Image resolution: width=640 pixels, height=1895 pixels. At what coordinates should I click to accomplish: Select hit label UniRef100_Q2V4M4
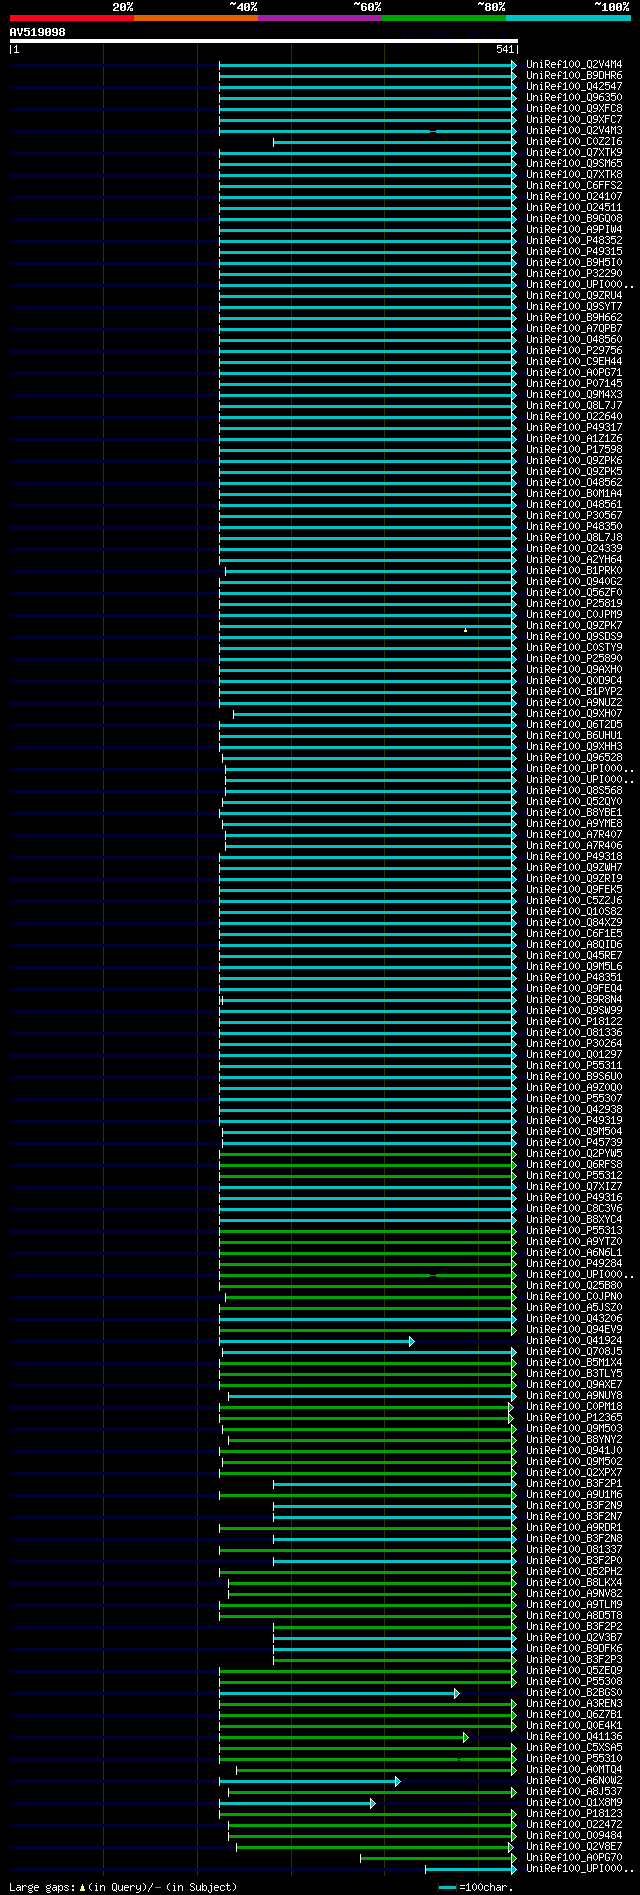574,64
